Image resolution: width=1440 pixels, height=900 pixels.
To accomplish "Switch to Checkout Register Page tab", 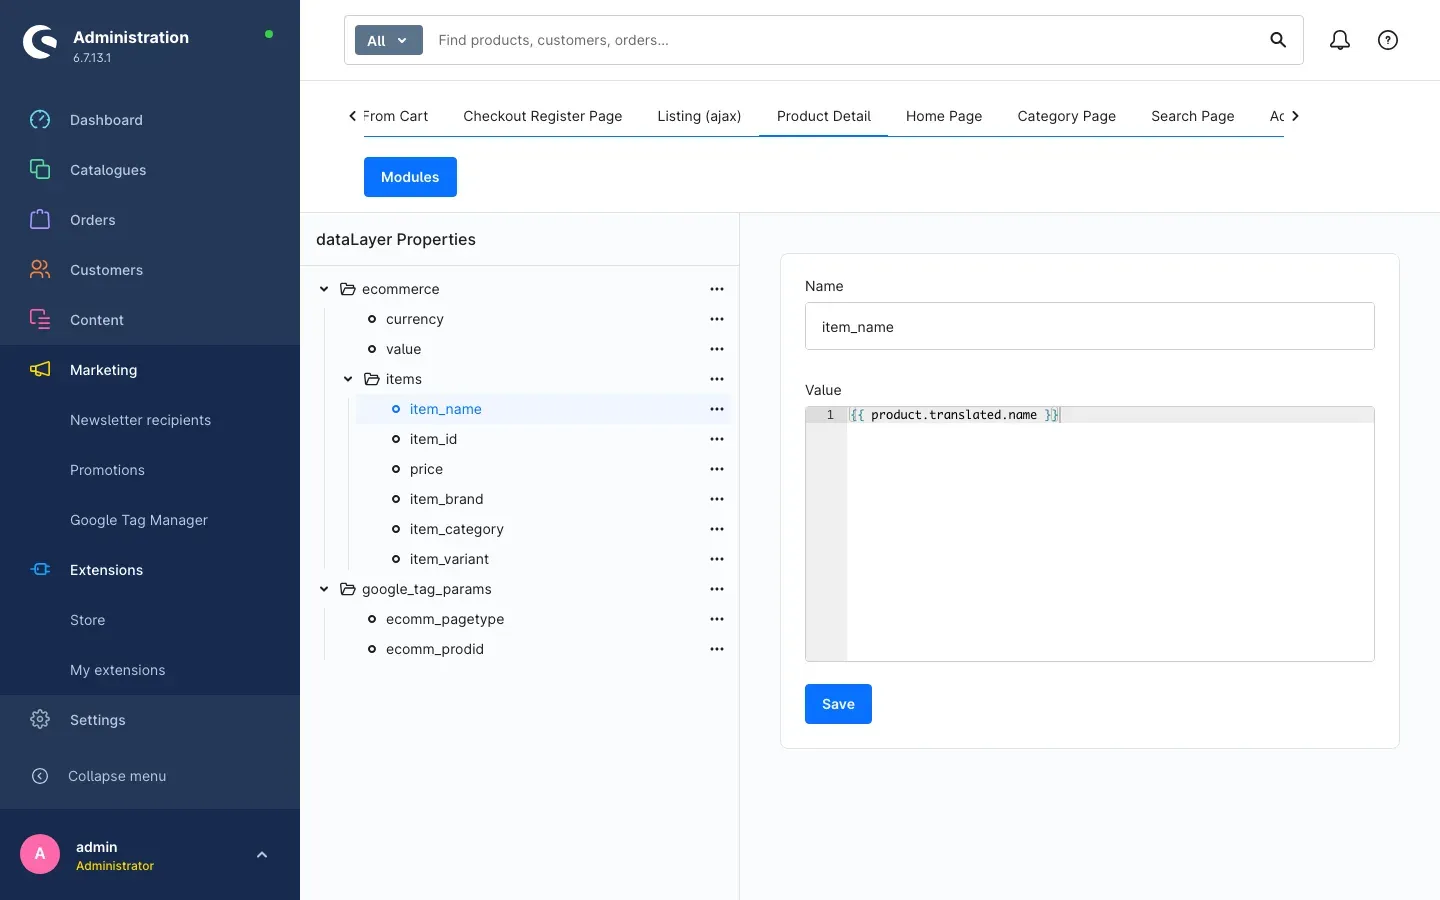I will [x=543, y=116].
